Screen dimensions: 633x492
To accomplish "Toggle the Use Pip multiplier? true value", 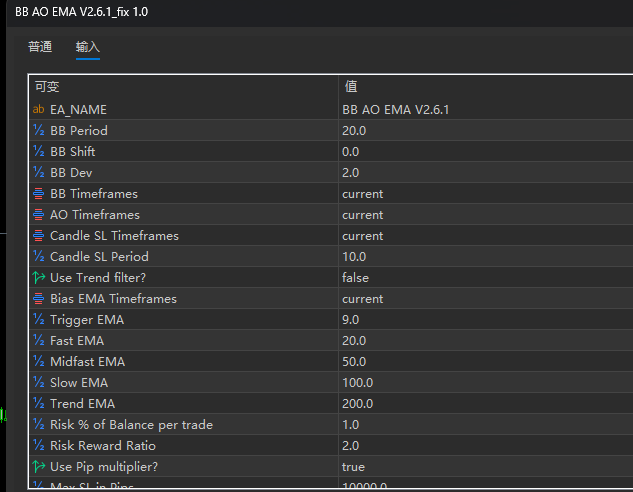I will click(x=353, y=466).
